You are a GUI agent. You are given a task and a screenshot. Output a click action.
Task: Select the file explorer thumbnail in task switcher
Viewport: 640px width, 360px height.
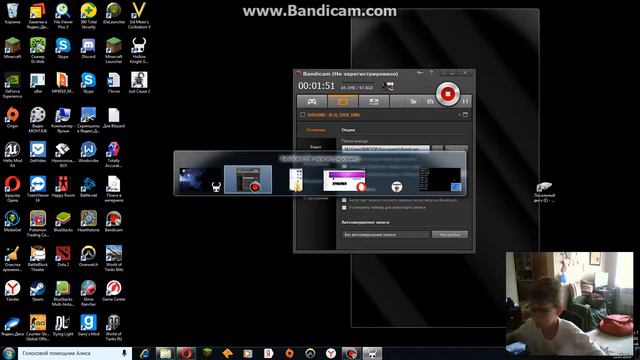click(x=296, y=180)
